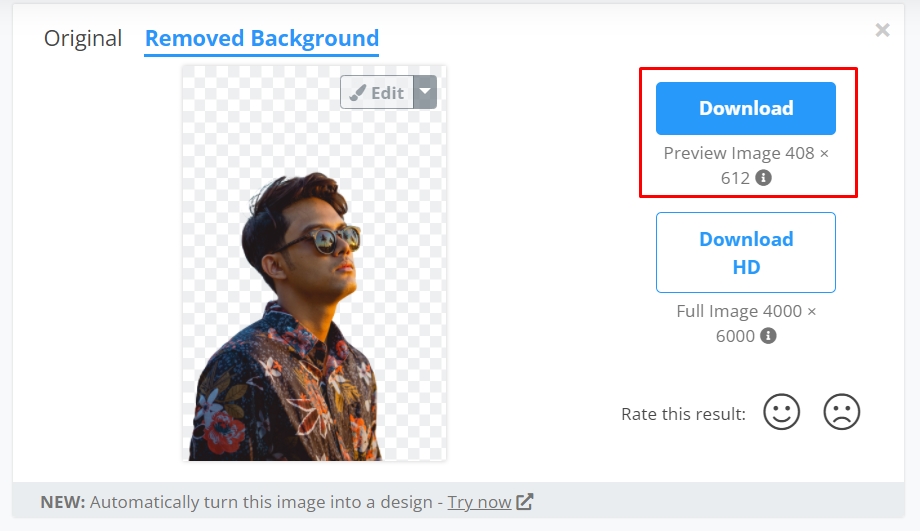This screenshot has width=920, height=531.
Task: Click the Download HD button
Action: pos(746,252)
